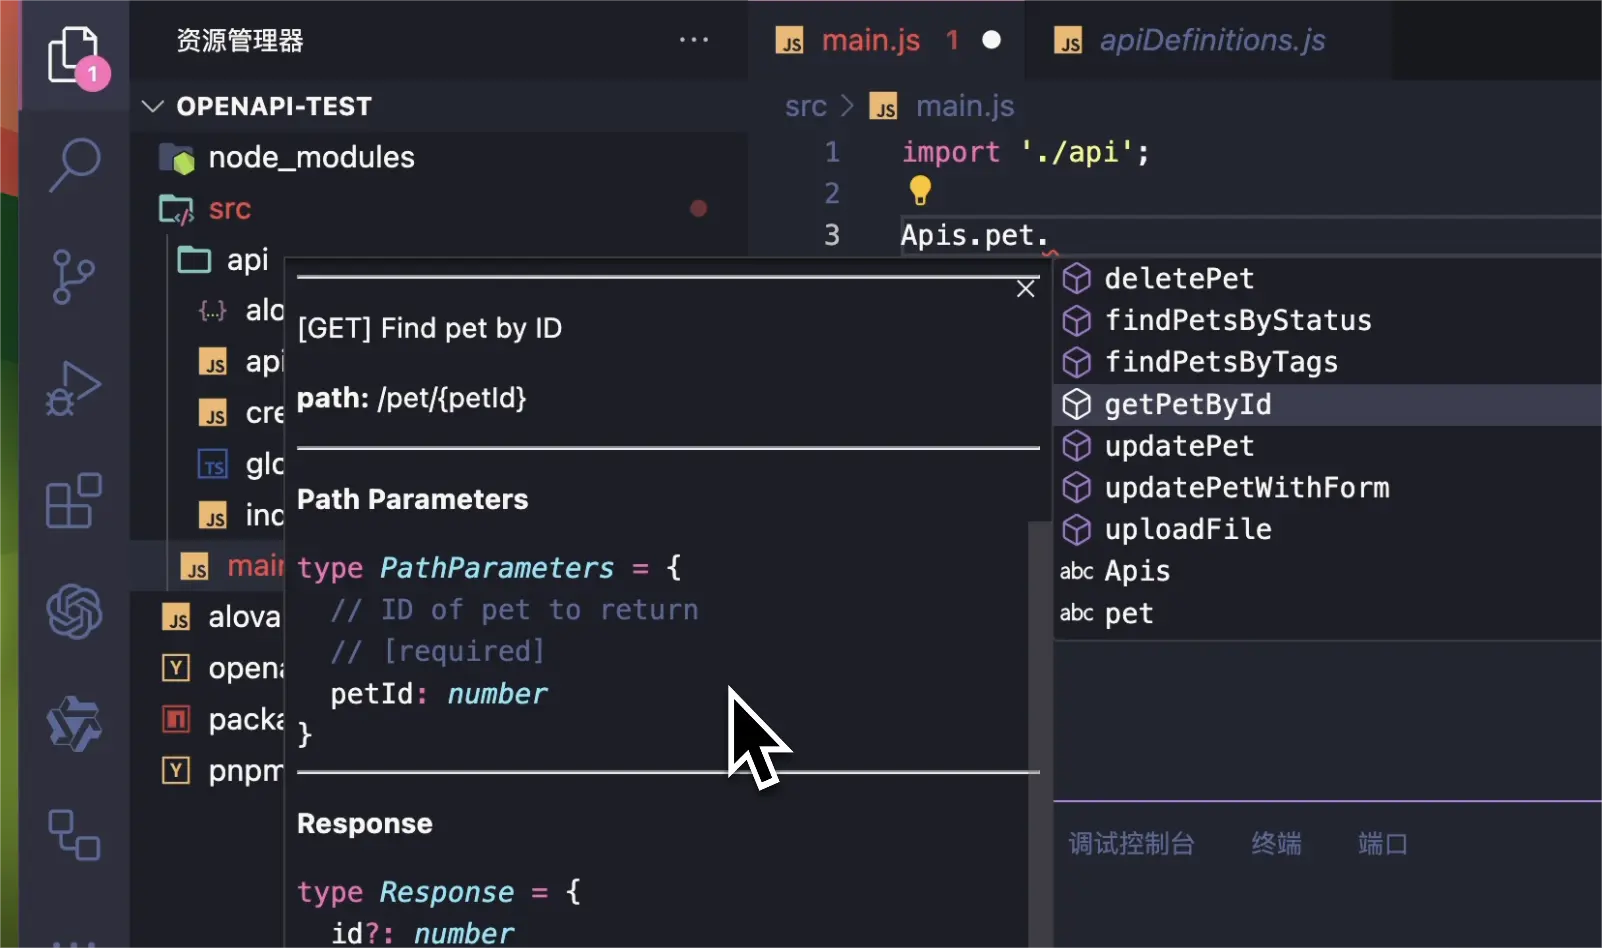Open the 端口 panel tab
The width and height of the screenshot is (1602, 948).
[x=1383, y=844]
